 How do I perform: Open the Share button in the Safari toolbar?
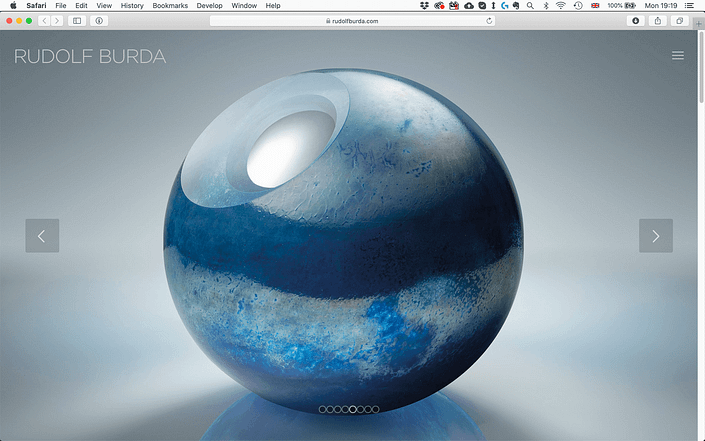click(658, 21)
